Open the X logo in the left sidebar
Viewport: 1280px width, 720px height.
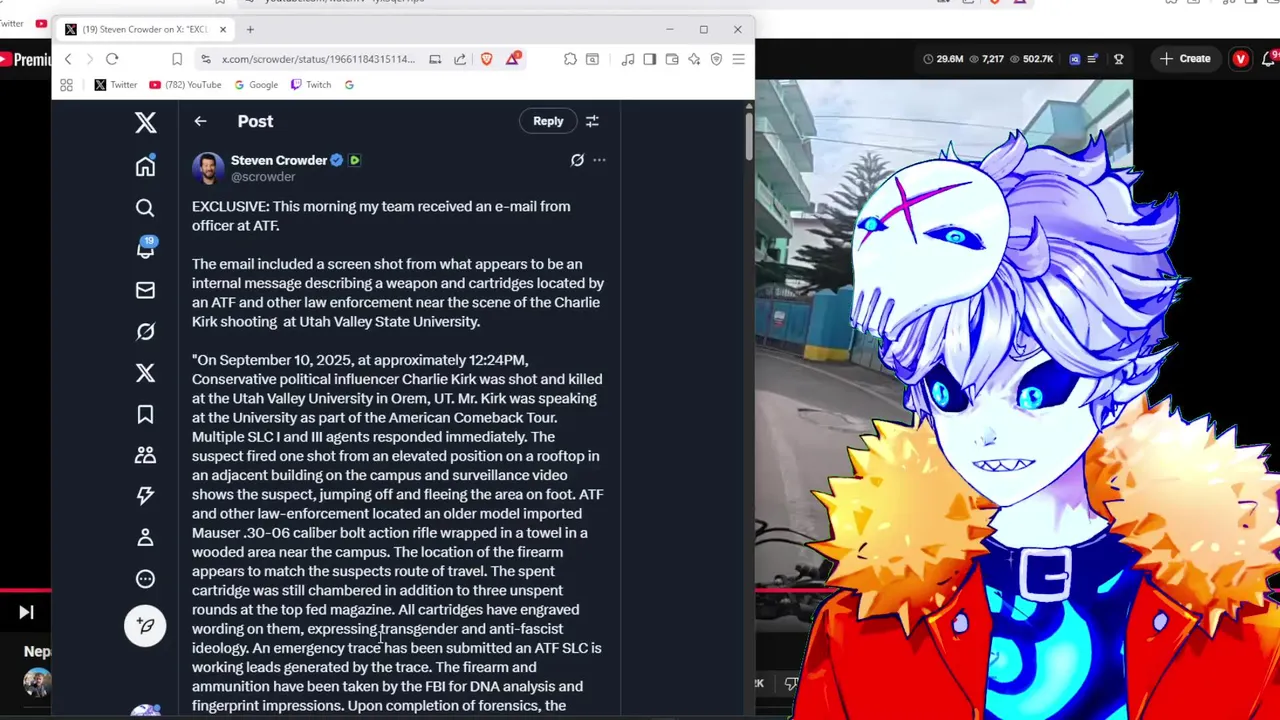[146, 122]
